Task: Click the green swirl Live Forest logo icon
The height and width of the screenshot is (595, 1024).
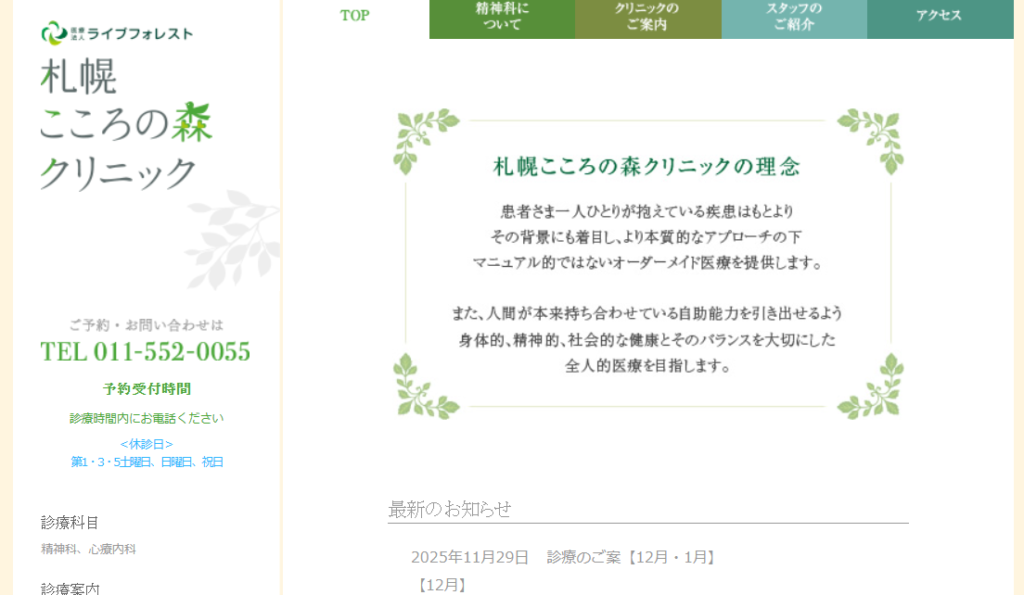Action: point(53,33)
